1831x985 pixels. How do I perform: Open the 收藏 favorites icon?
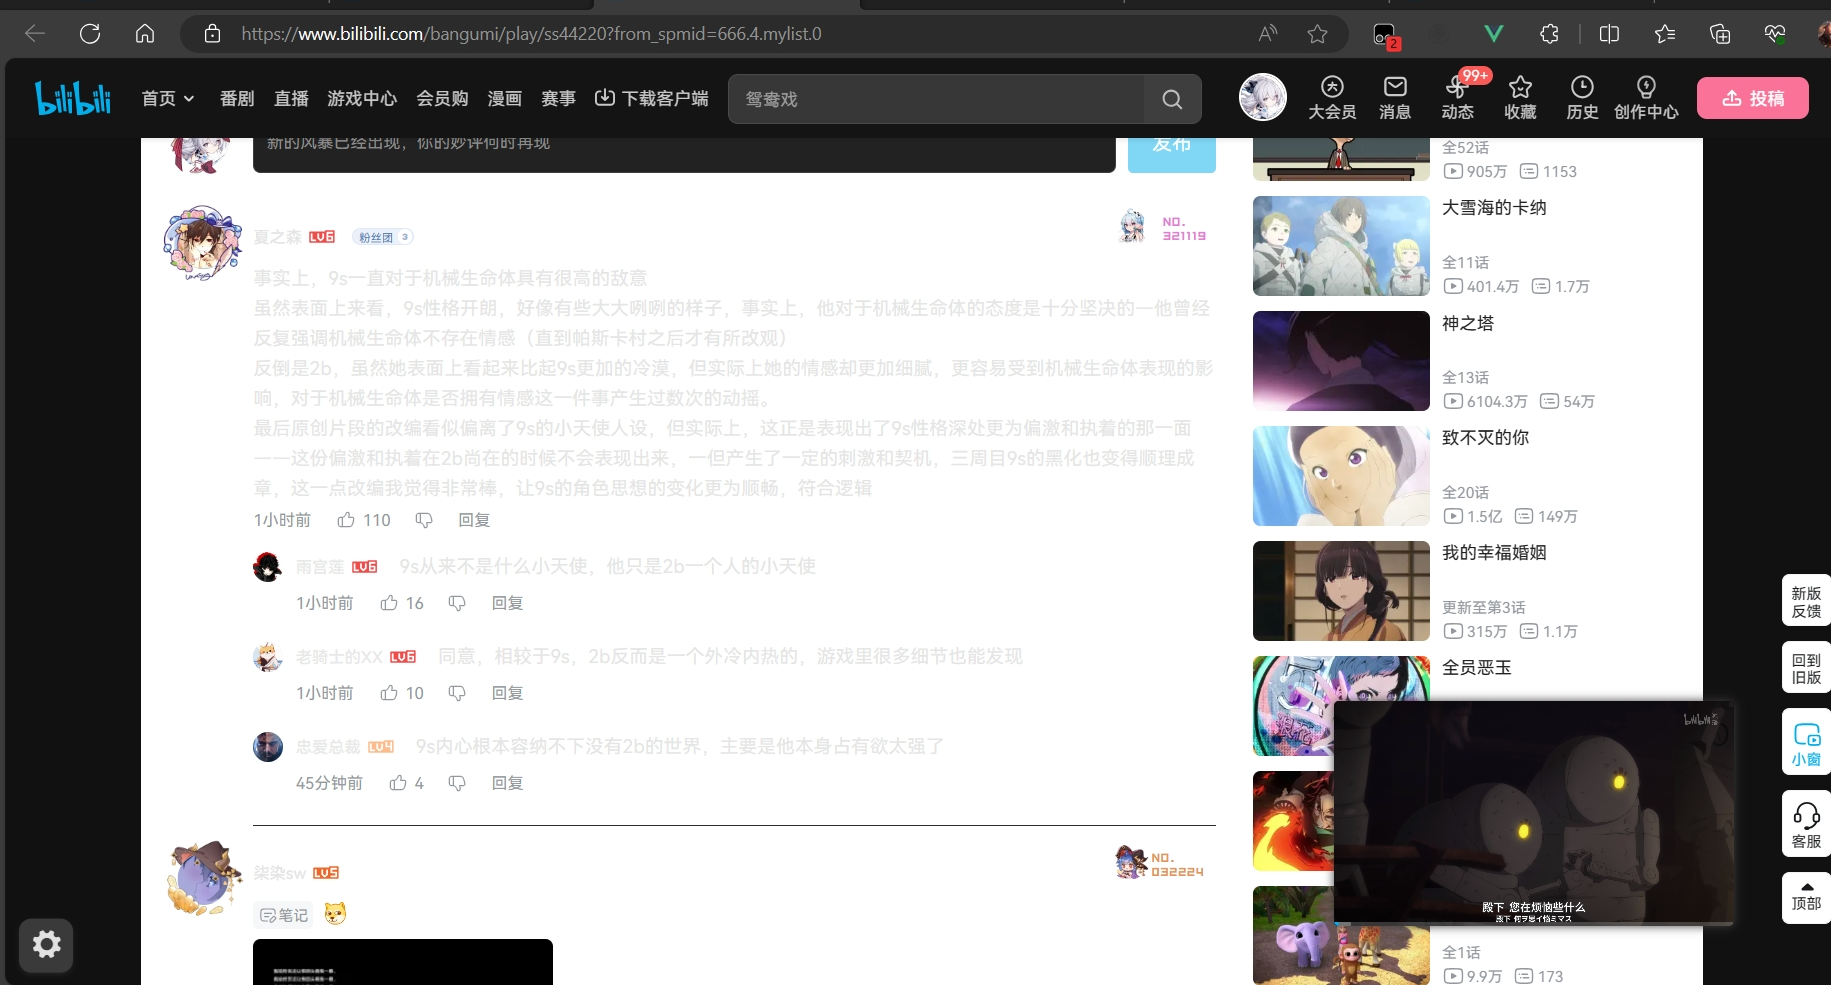point(1519,86)
